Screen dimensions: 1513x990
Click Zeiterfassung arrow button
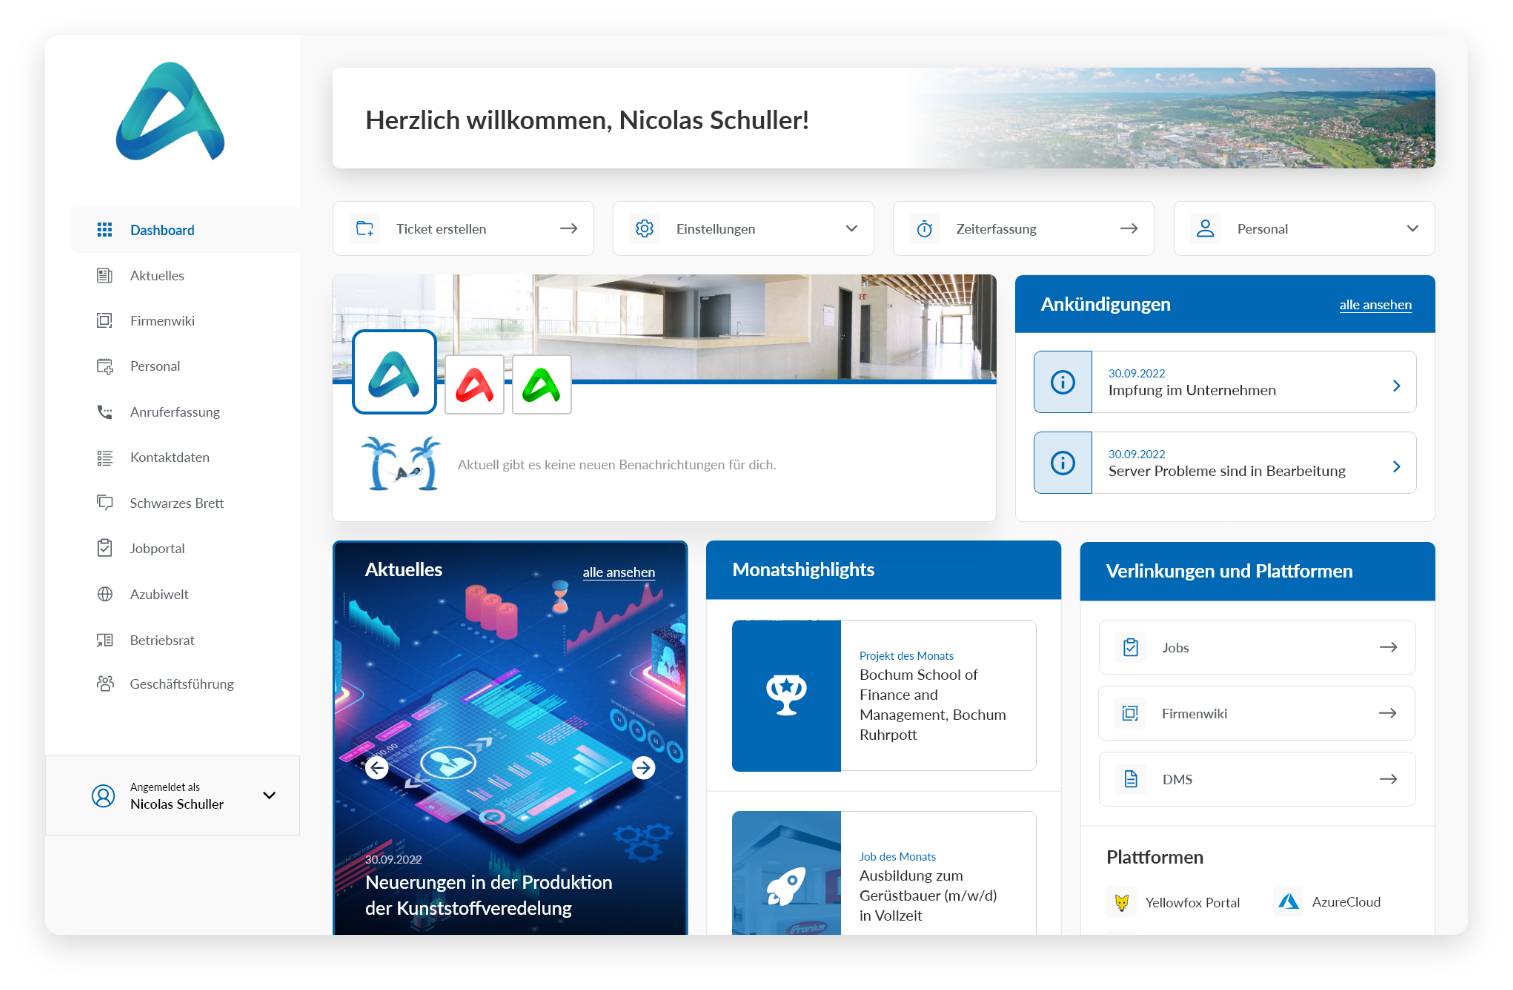click(x=1129, y=229)
